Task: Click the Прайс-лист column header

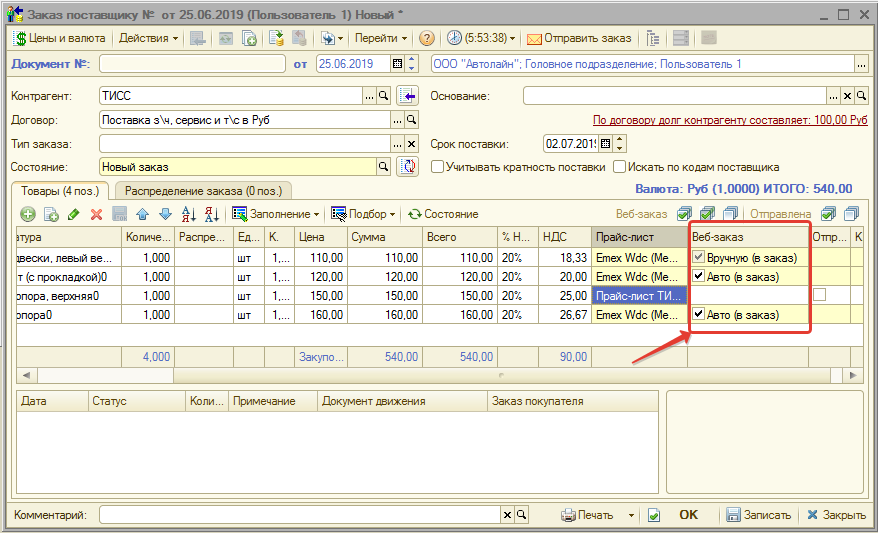Action: tap(639, 237)
